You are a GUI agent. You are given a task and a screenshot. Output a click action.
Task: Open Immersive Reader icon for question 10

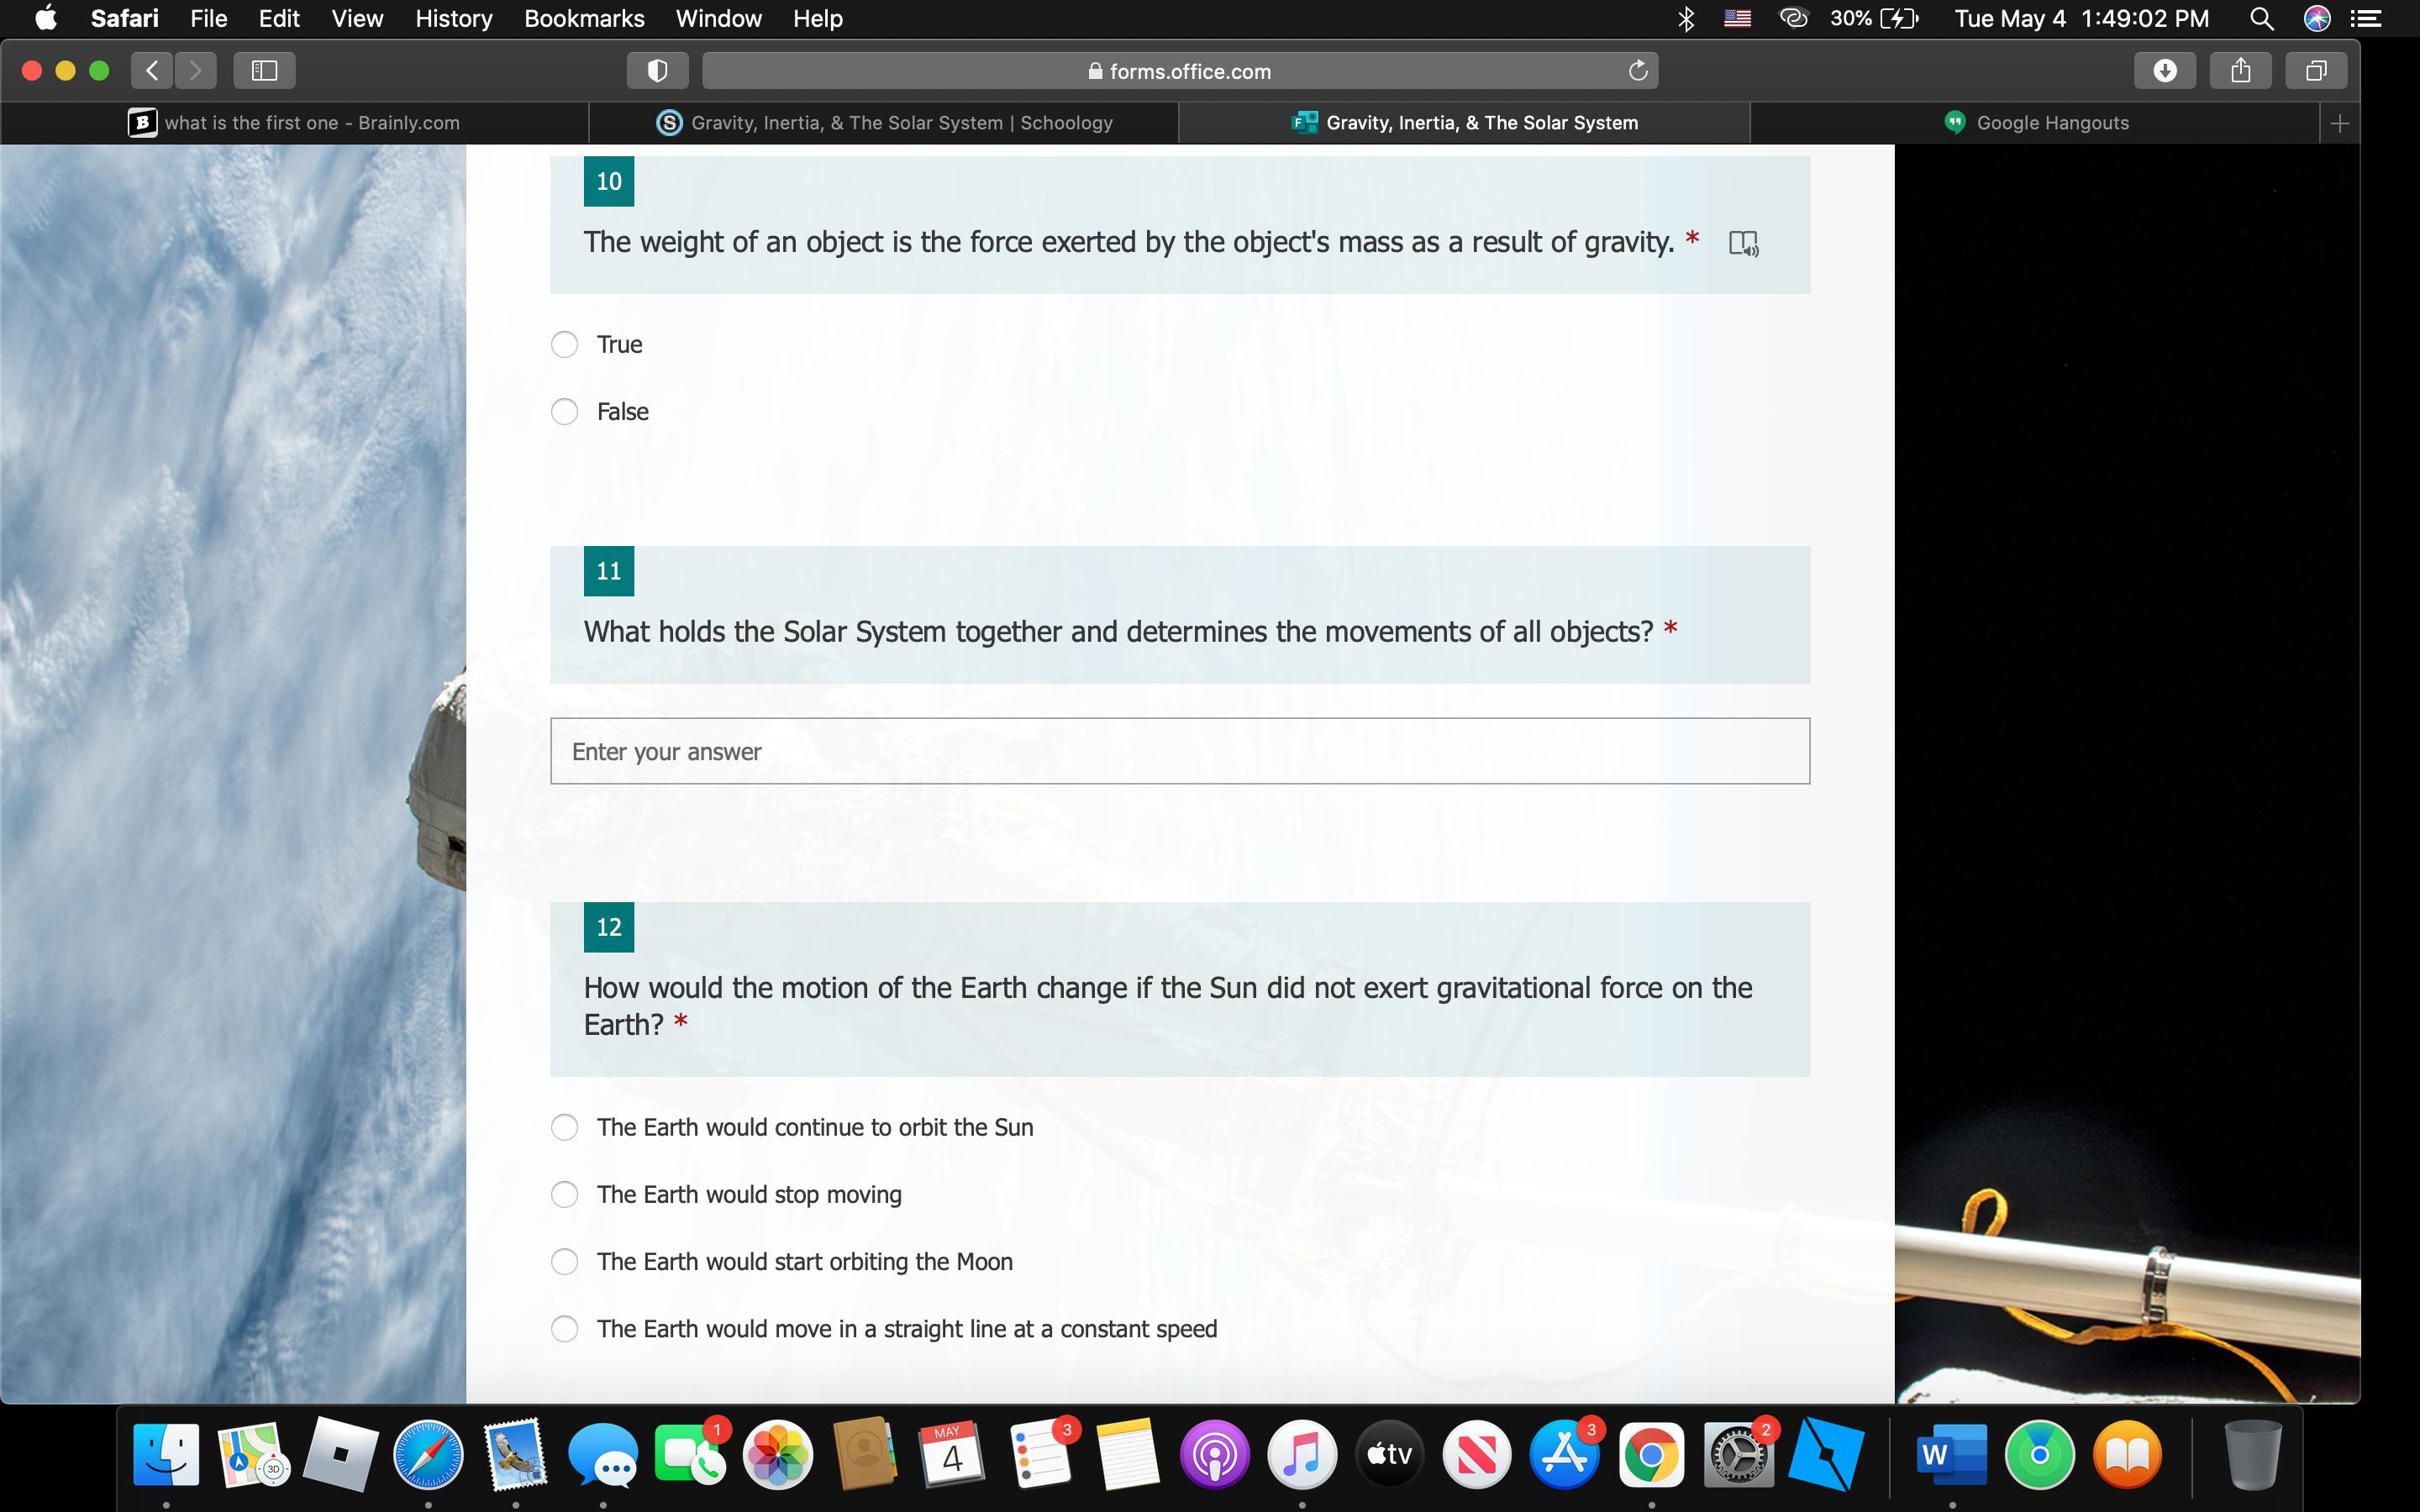click(x=1743, y=243)
